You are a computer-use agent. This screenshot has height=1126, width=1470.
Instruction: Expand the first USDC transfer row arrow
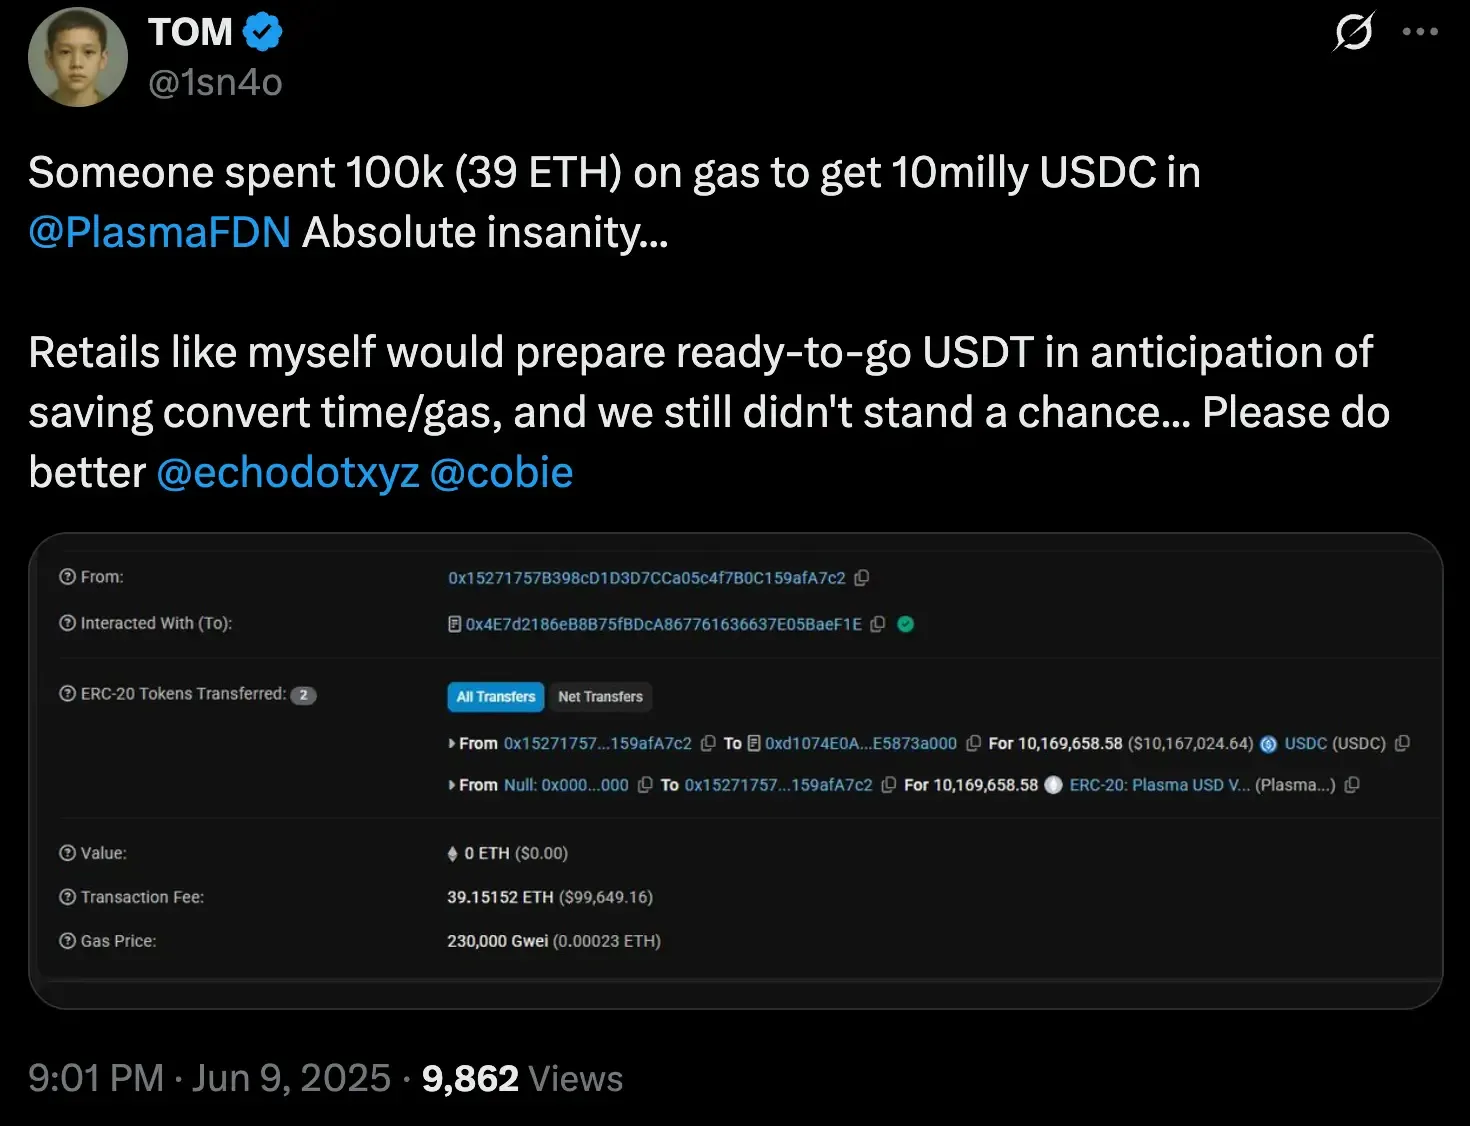(x=452, y=744)
